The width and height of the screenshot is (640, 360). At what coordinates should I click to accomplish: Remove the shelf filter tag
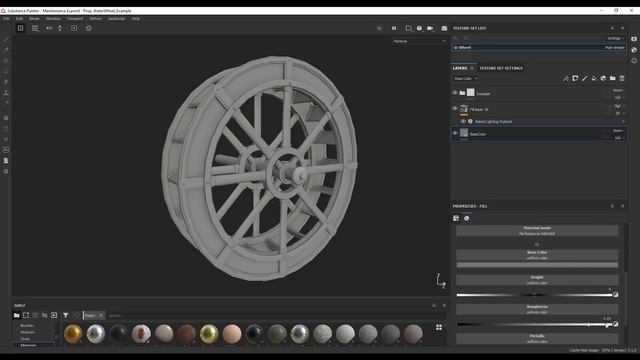pyautogui.click(x=101, y=316)
